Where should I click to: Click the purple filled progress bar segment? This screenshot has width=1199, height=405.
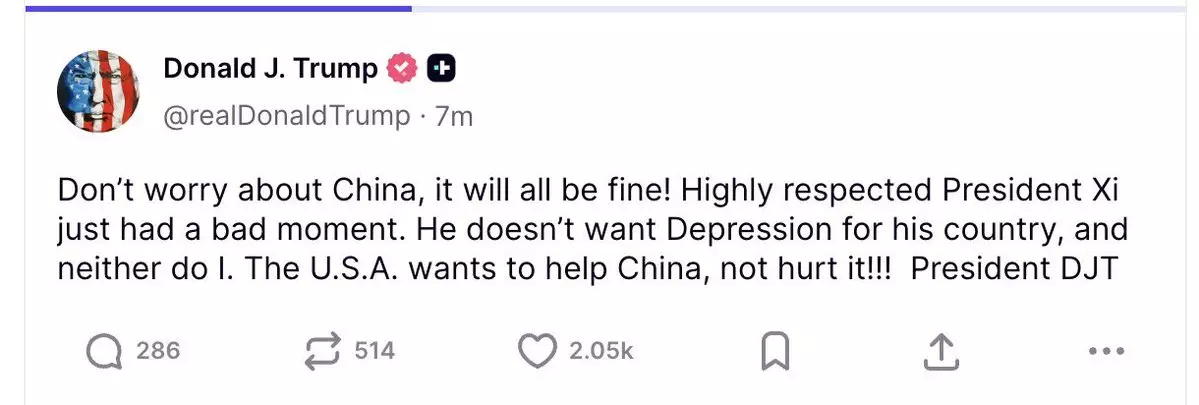pyautogui.click(x=218, y=8)
